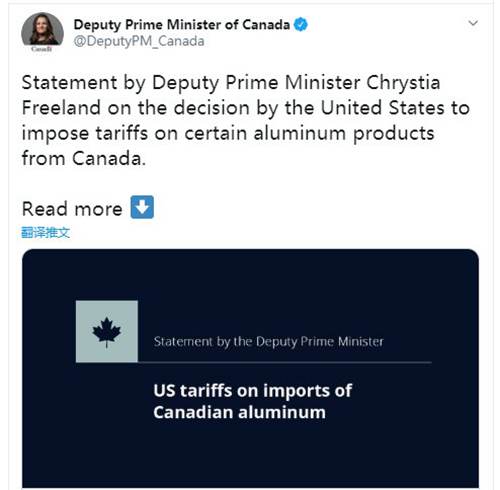The width and height of the screenshot is (500, 490).
Task: Click the blue verified badge
Action: (x=301, y=25)
